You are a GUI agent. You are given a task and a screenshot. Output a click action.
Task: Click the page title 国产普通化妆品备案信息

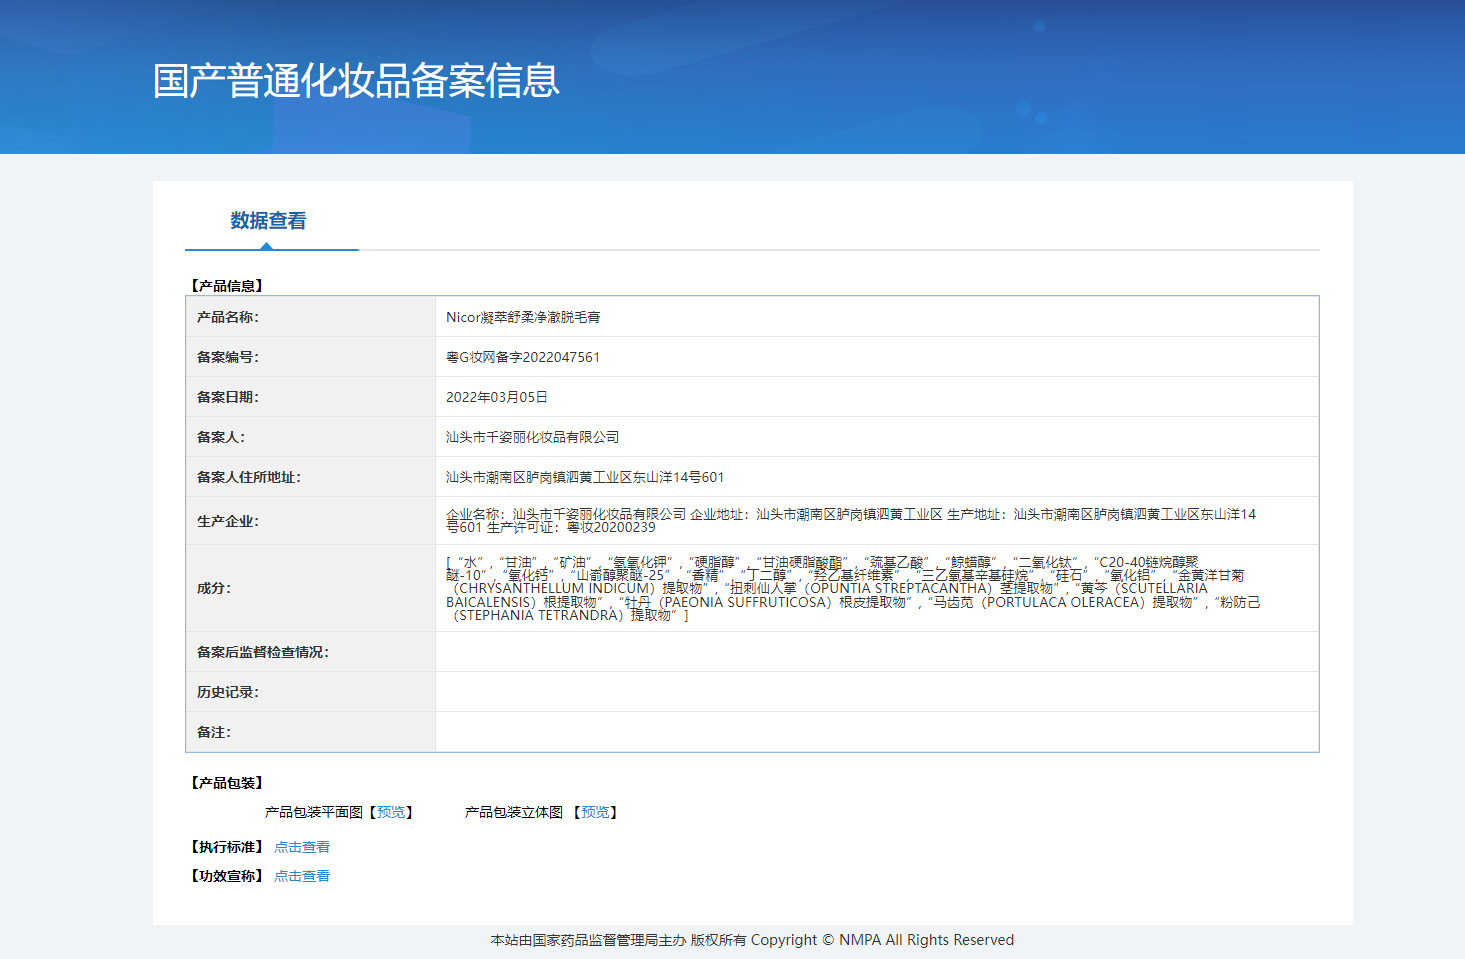click(x=356, y=84)
